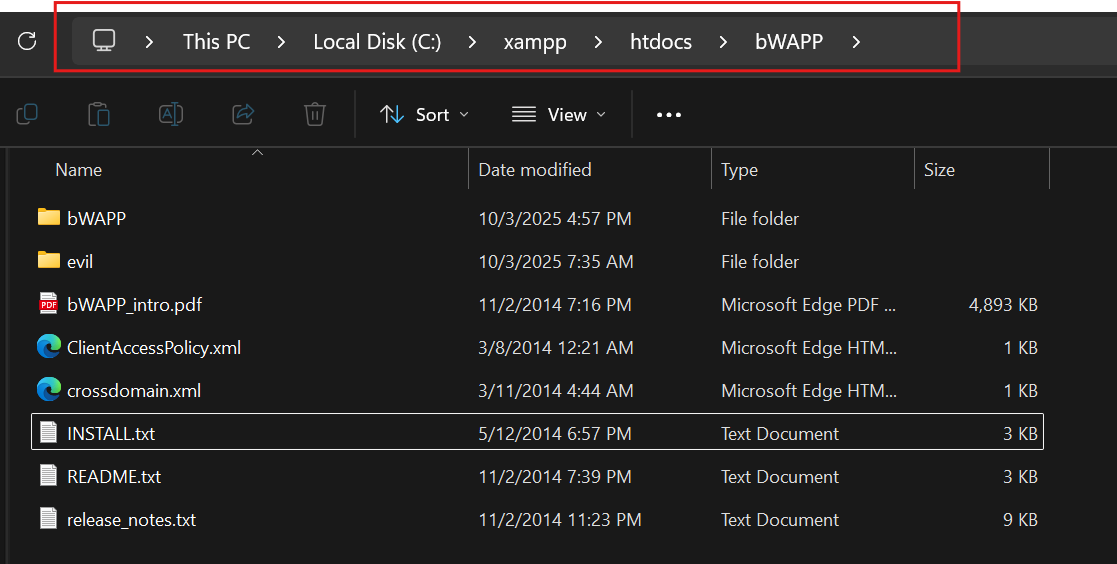Open the View dropdown menu
The image size is (1117, 564).
point(558,114)
